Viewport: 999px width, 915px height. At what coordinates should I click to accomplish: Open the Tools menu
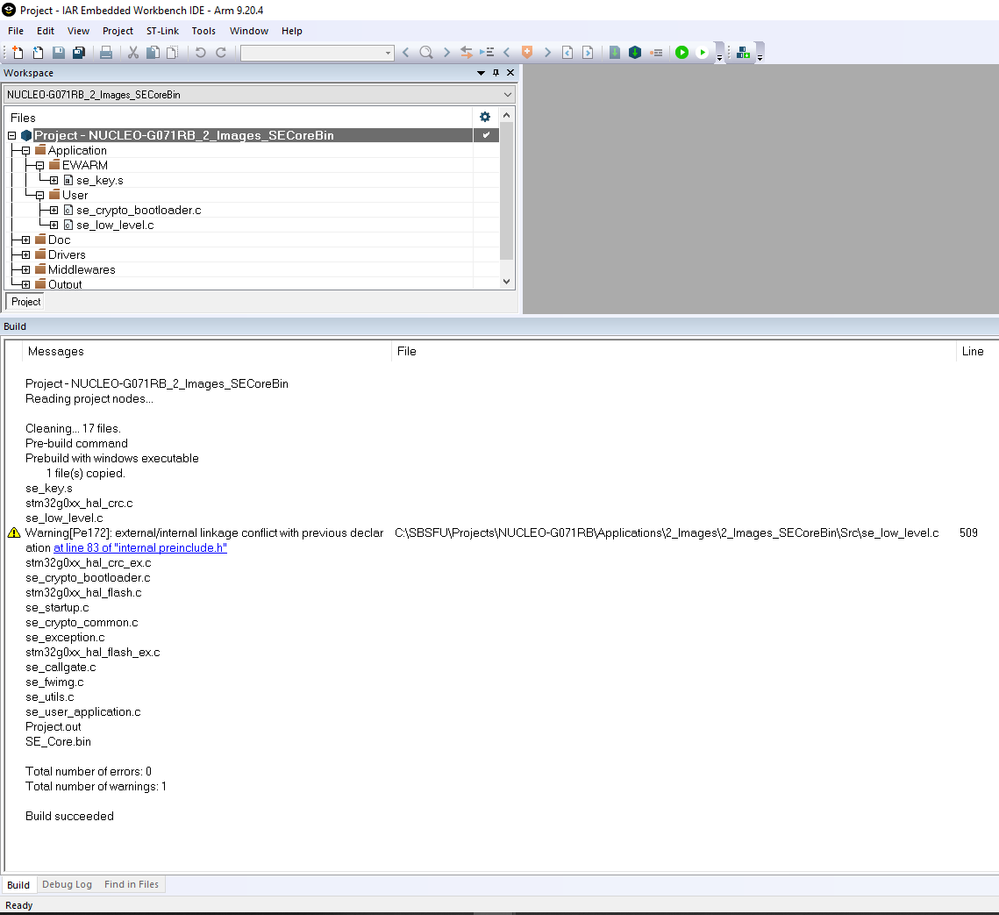click(203, 31)
